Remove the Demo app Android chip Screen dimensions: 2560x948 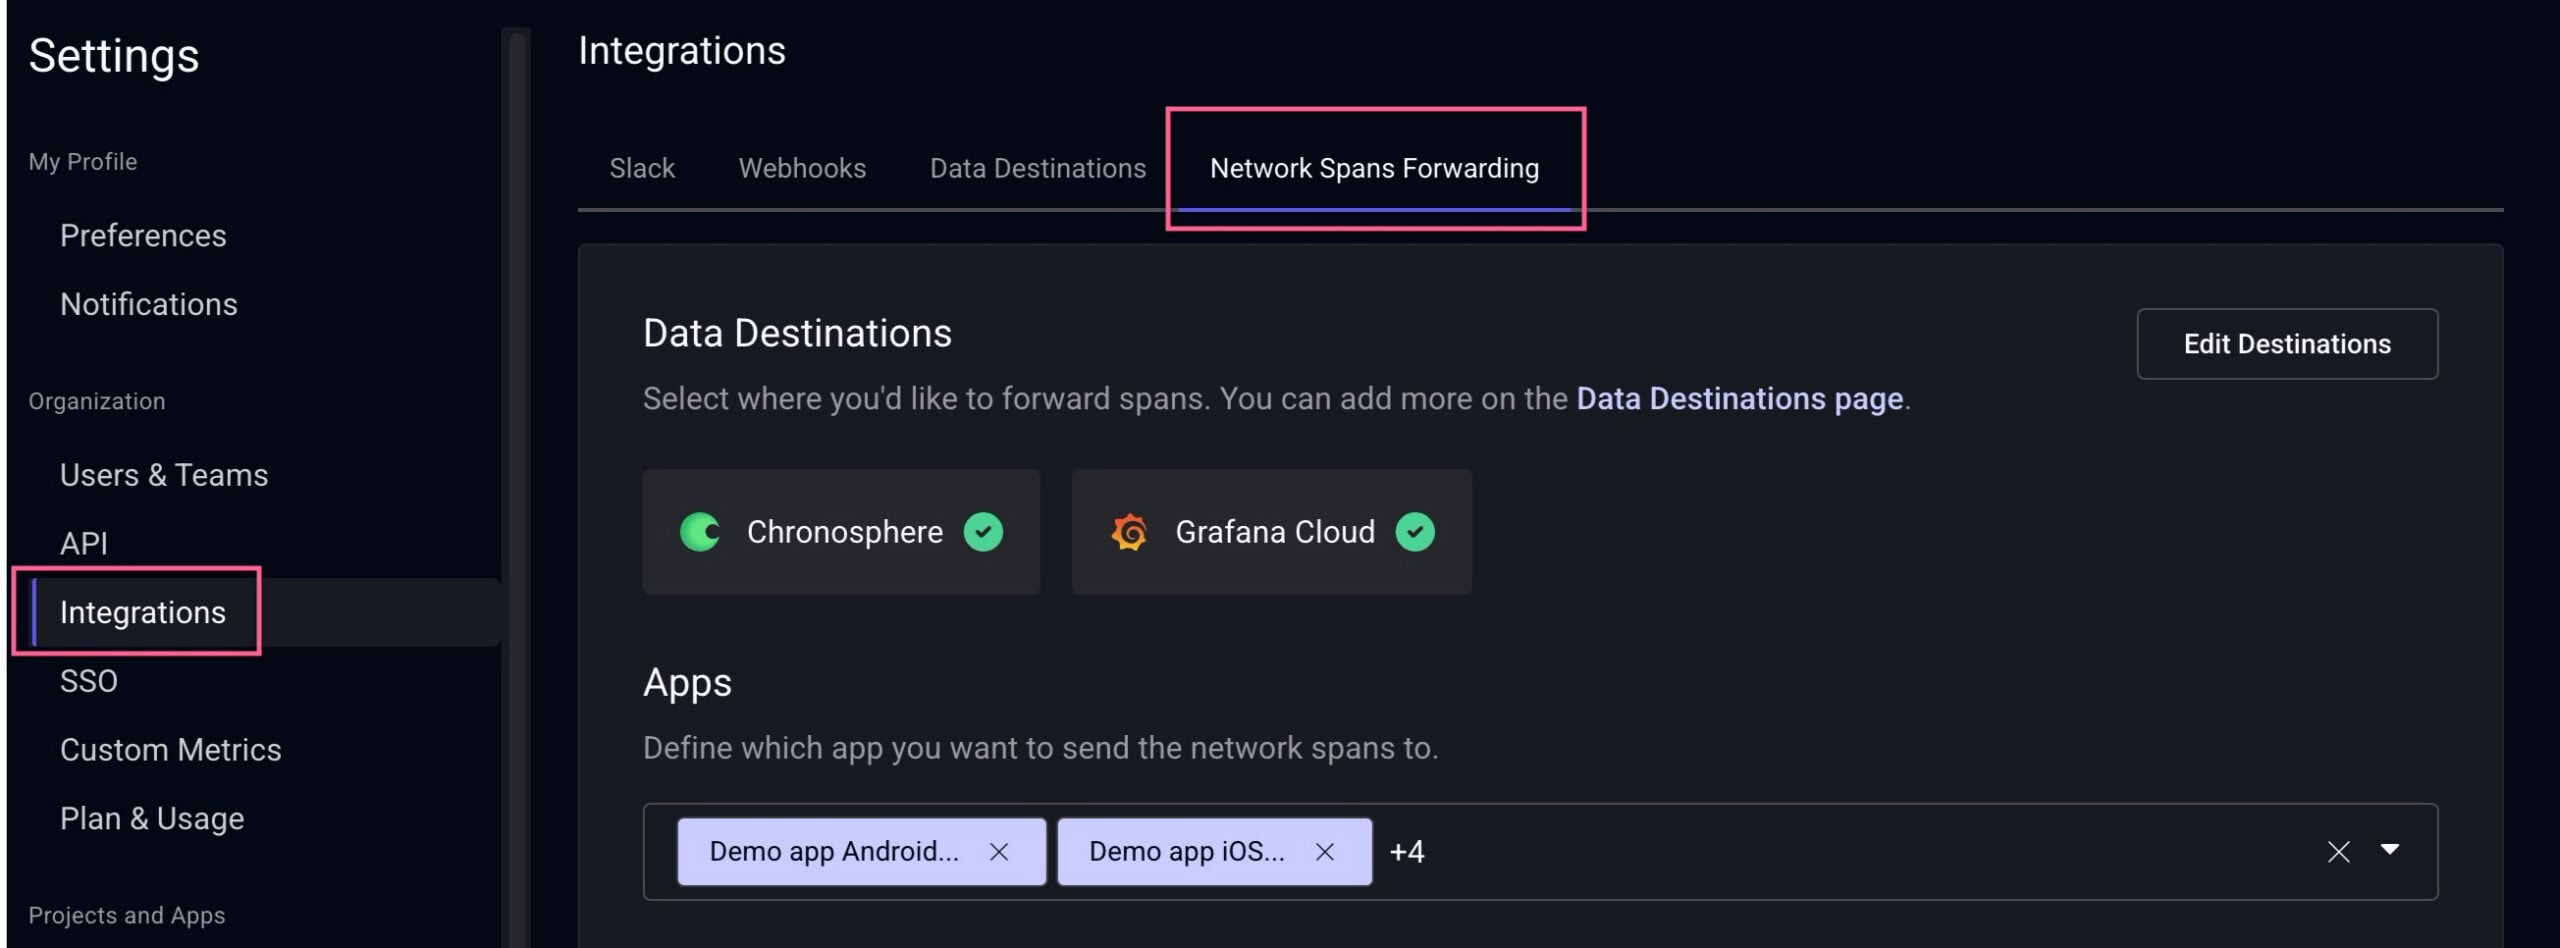(x=999, y=852)
